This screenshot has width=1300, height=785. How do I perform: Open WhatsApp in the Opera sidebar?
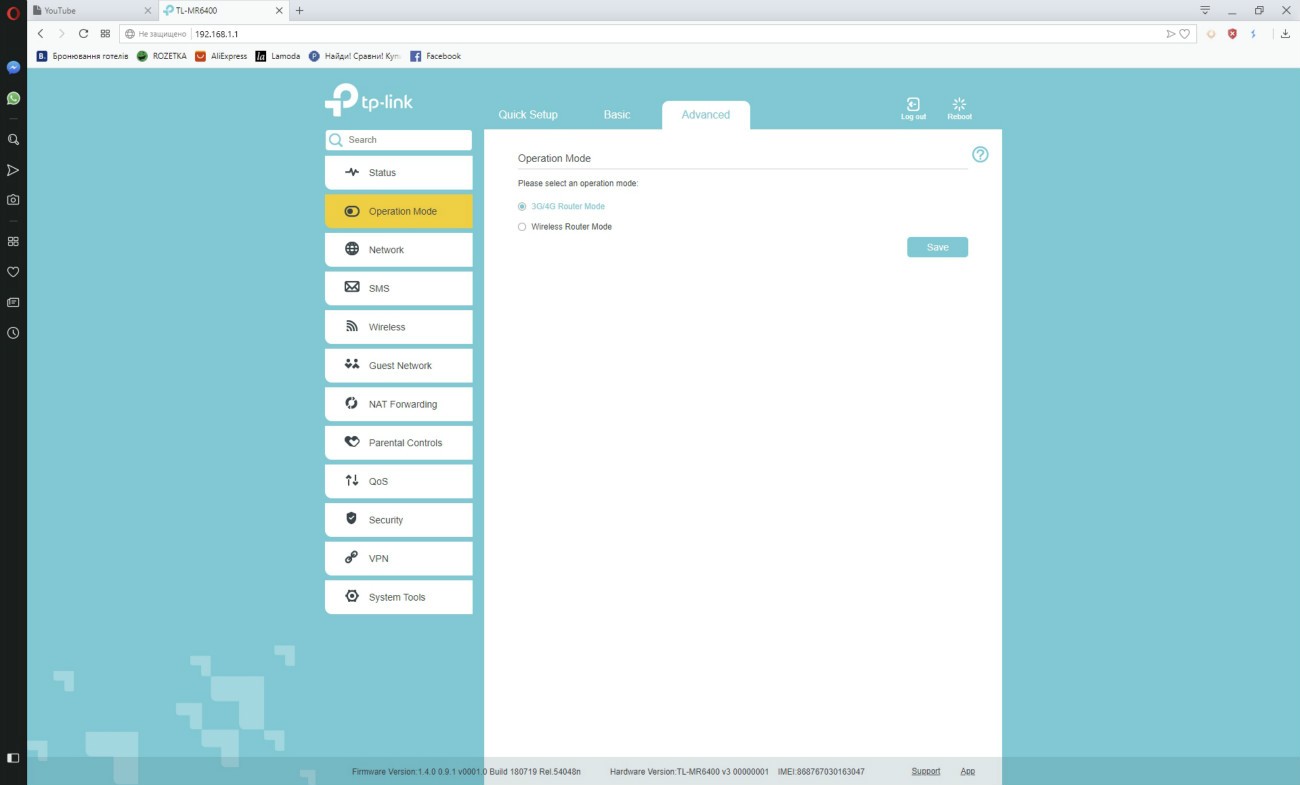tap(13, 98)
